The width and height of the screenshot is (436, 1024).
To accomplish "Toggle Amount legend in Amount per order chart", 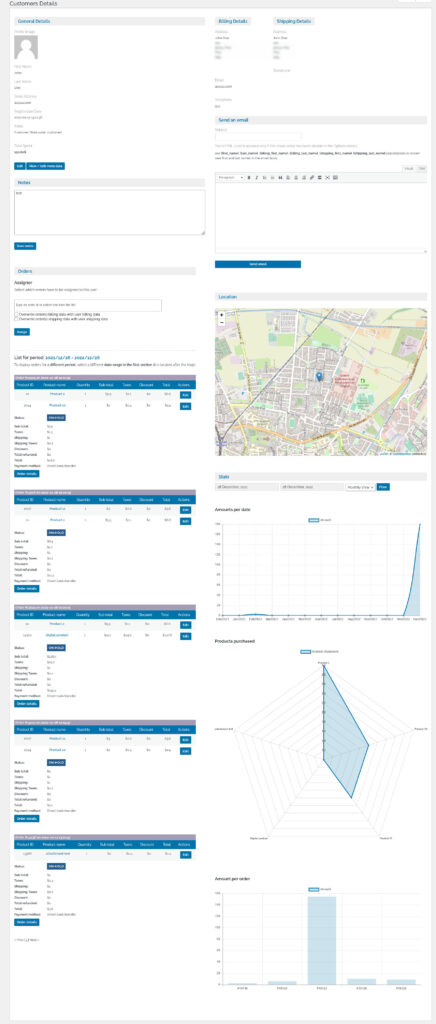I will coord(319,889).
